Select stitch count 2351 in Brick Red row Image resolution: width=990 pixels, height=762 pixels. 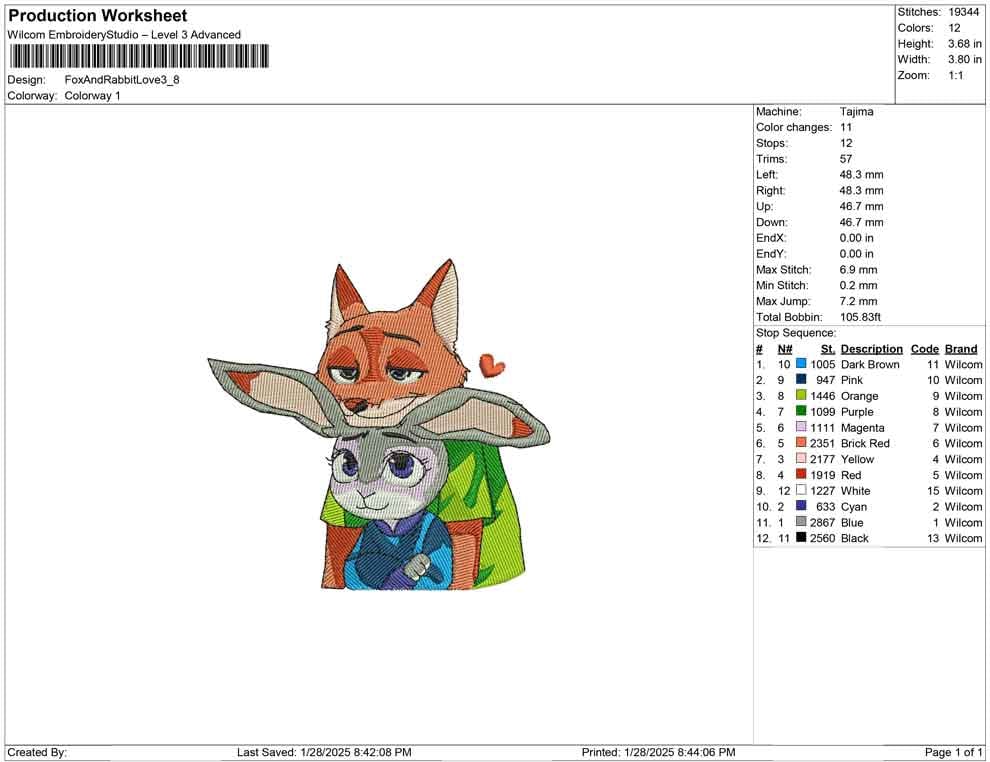pos(822,443)
